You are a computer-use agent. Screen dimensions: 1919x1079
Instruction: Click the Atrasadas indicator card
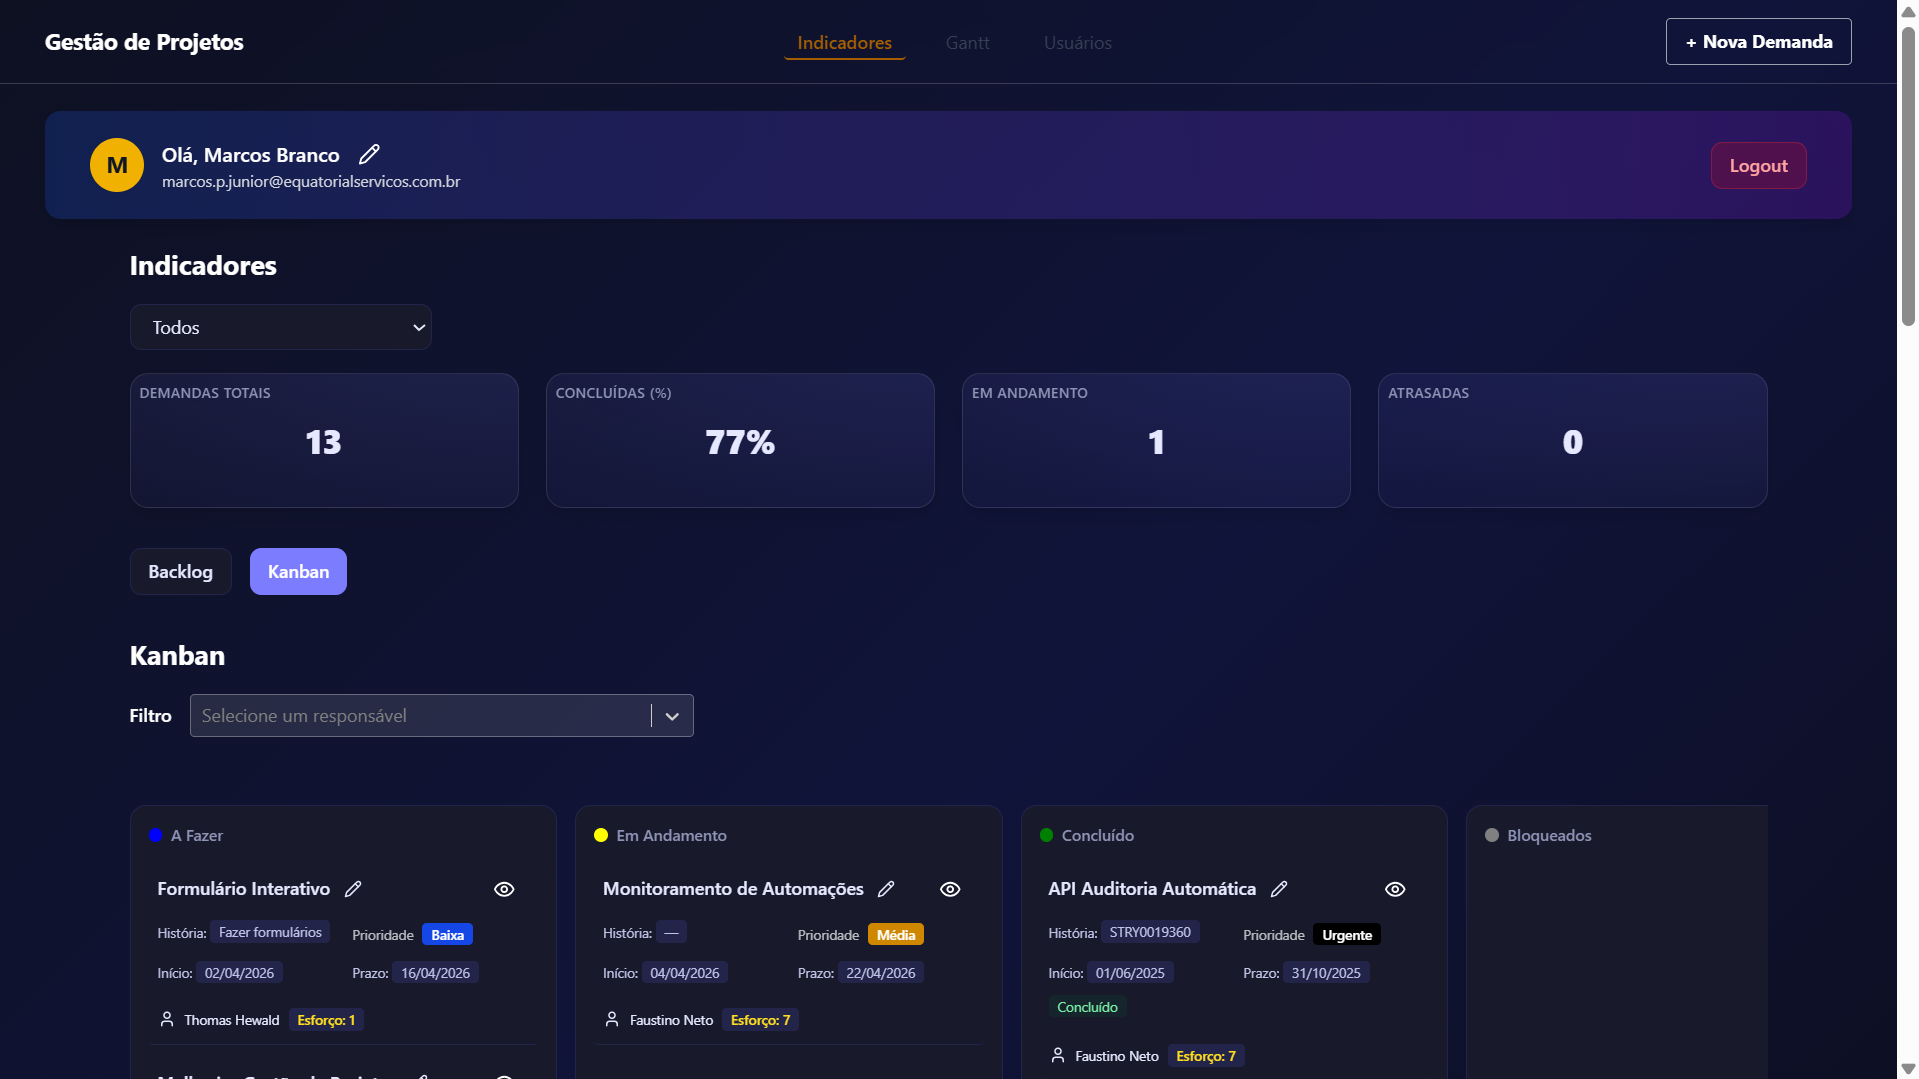pyautogui.click(x=1573, y=440)
